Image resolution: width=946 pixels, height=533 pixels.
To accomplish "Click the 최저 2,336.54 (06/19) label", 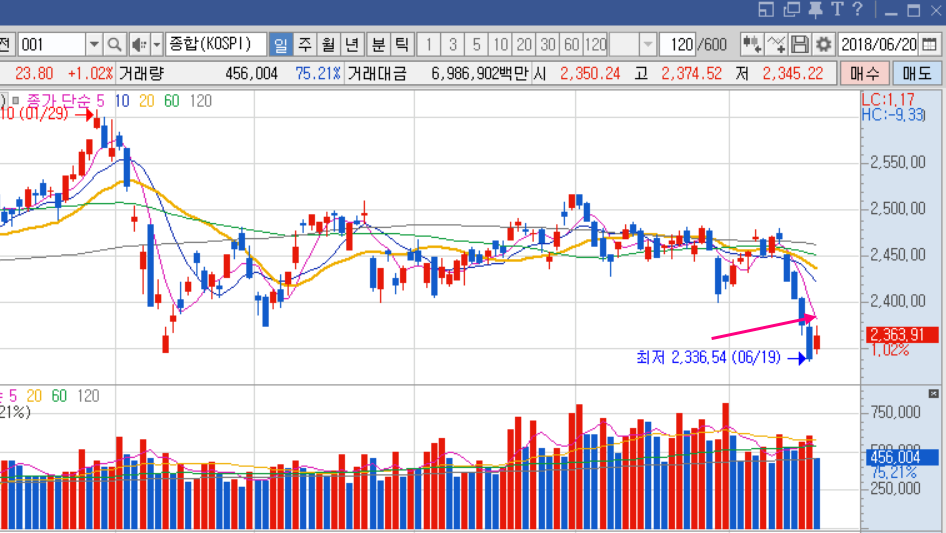I will [708, 357].
